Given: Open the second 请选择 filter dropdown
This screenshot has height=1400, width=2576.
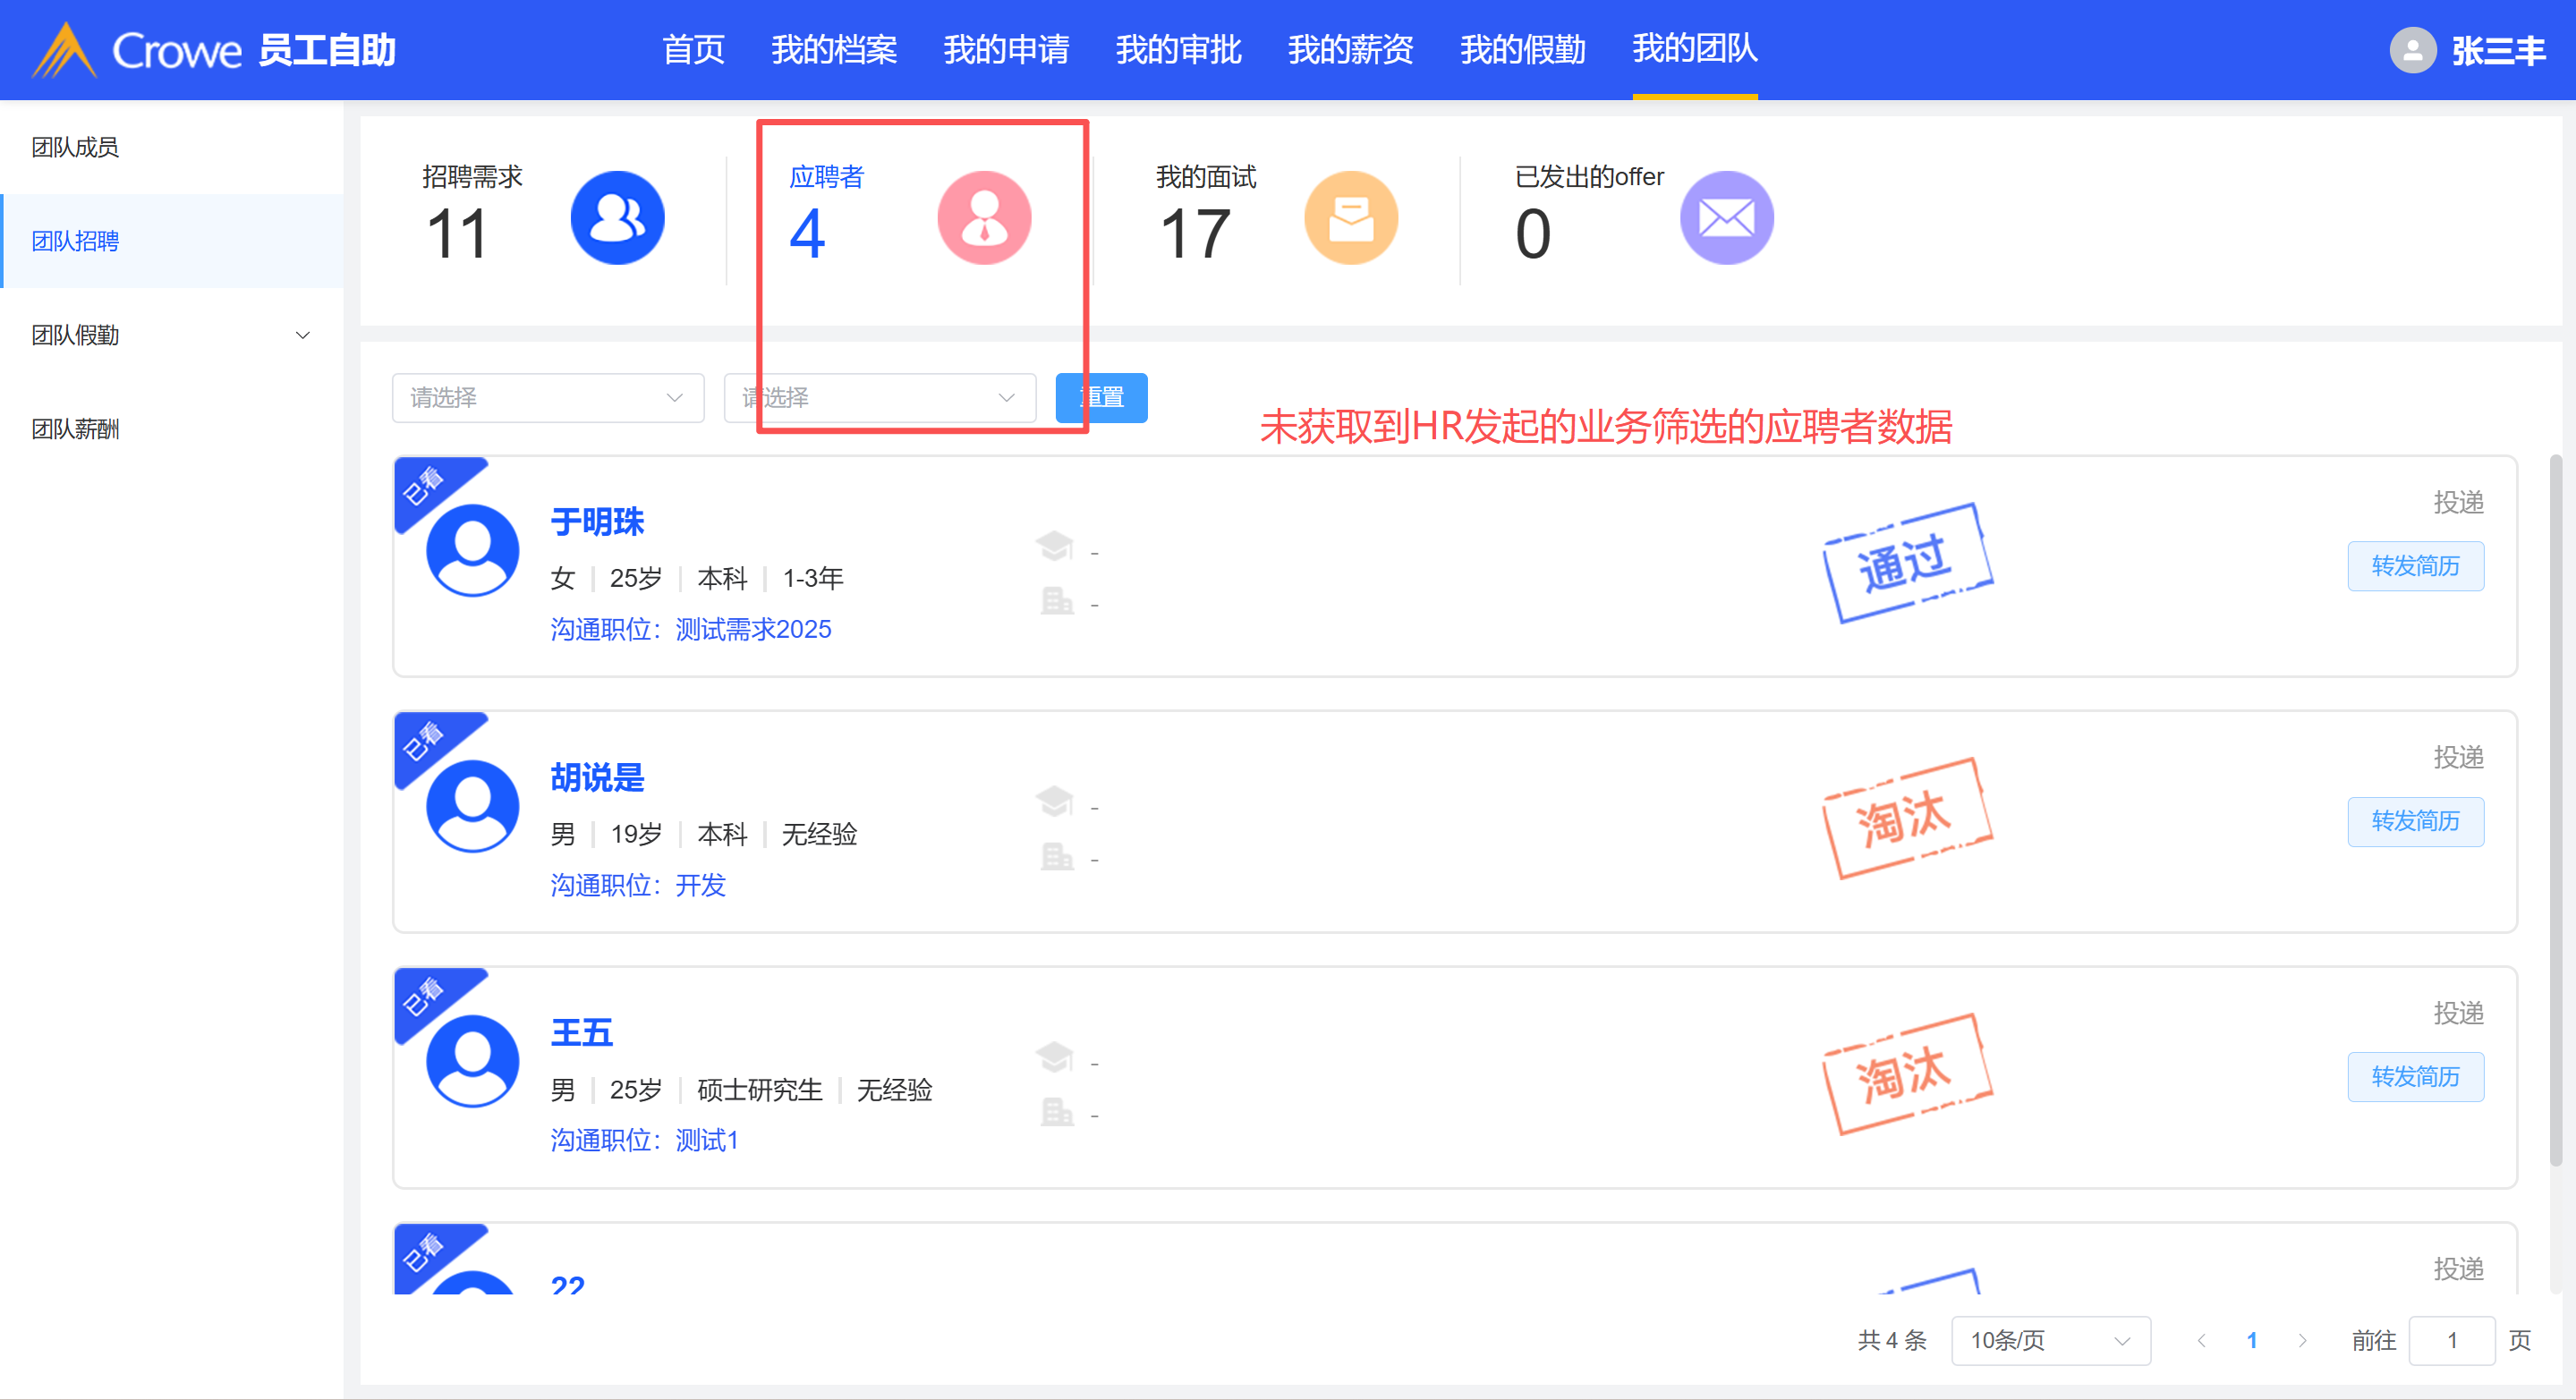Looking at the screenshot, I should pos(879,398).
